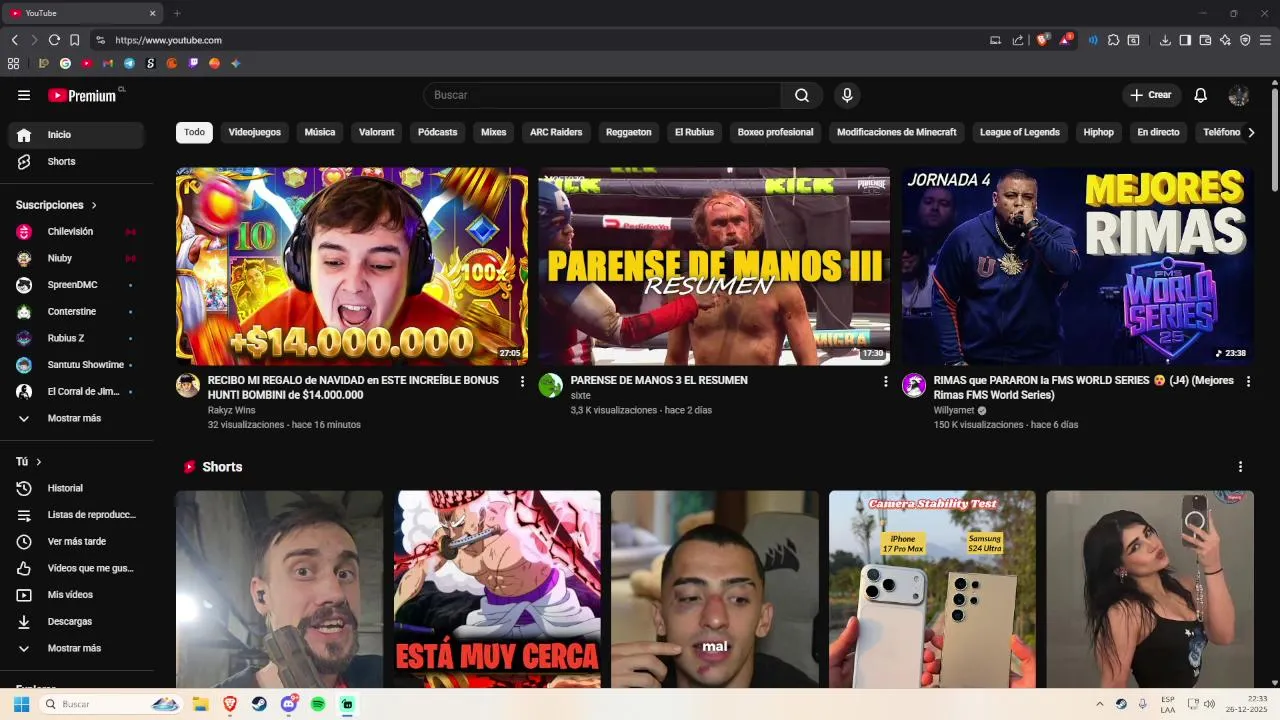
Task: Select the Reggaeton filter chip
Action: pyautogui.click(x=628, y=132)
